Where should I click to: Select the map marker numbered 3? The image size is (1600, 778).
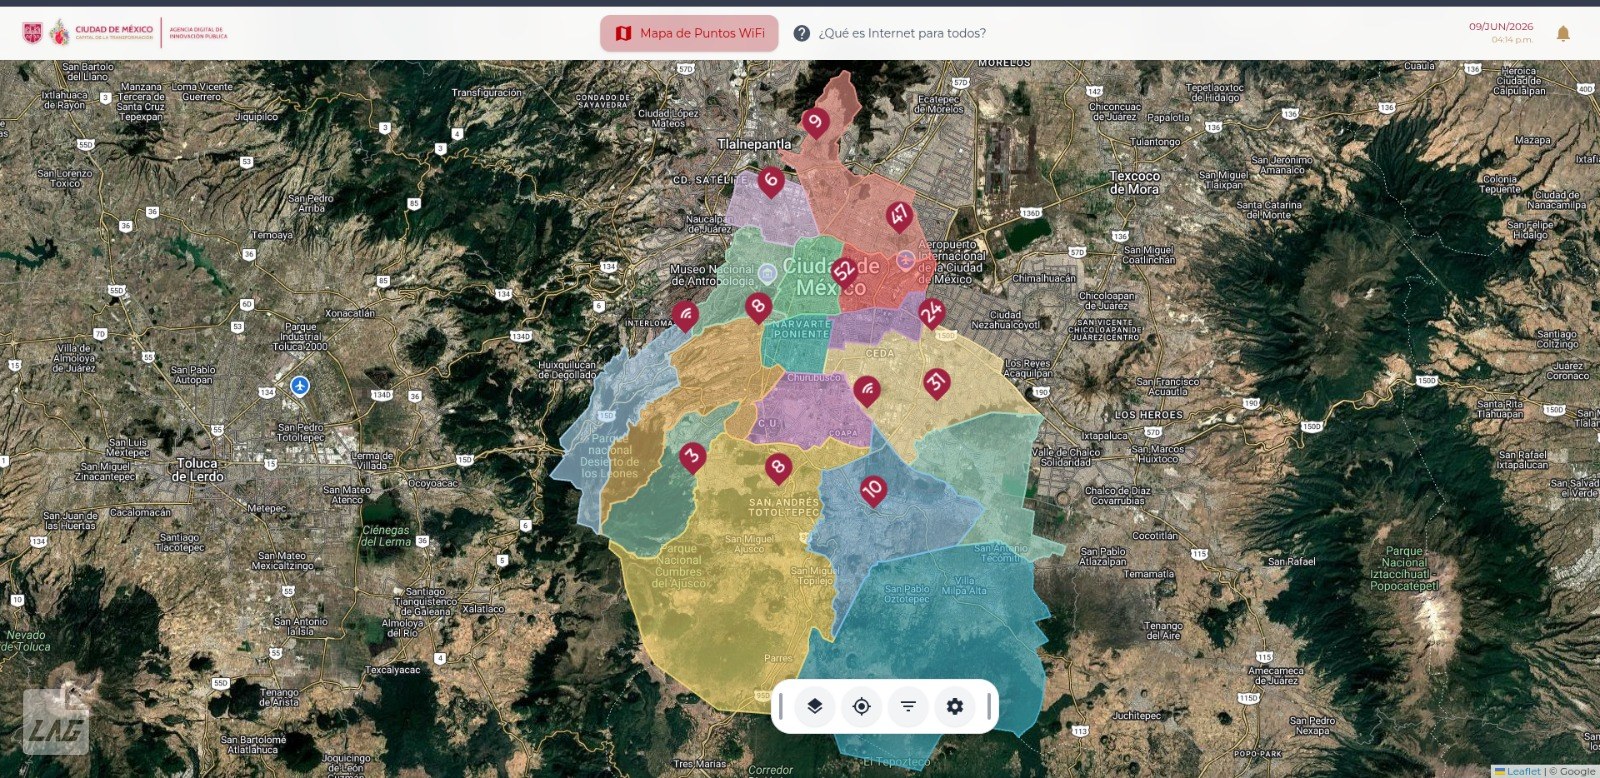coord(692,458)
